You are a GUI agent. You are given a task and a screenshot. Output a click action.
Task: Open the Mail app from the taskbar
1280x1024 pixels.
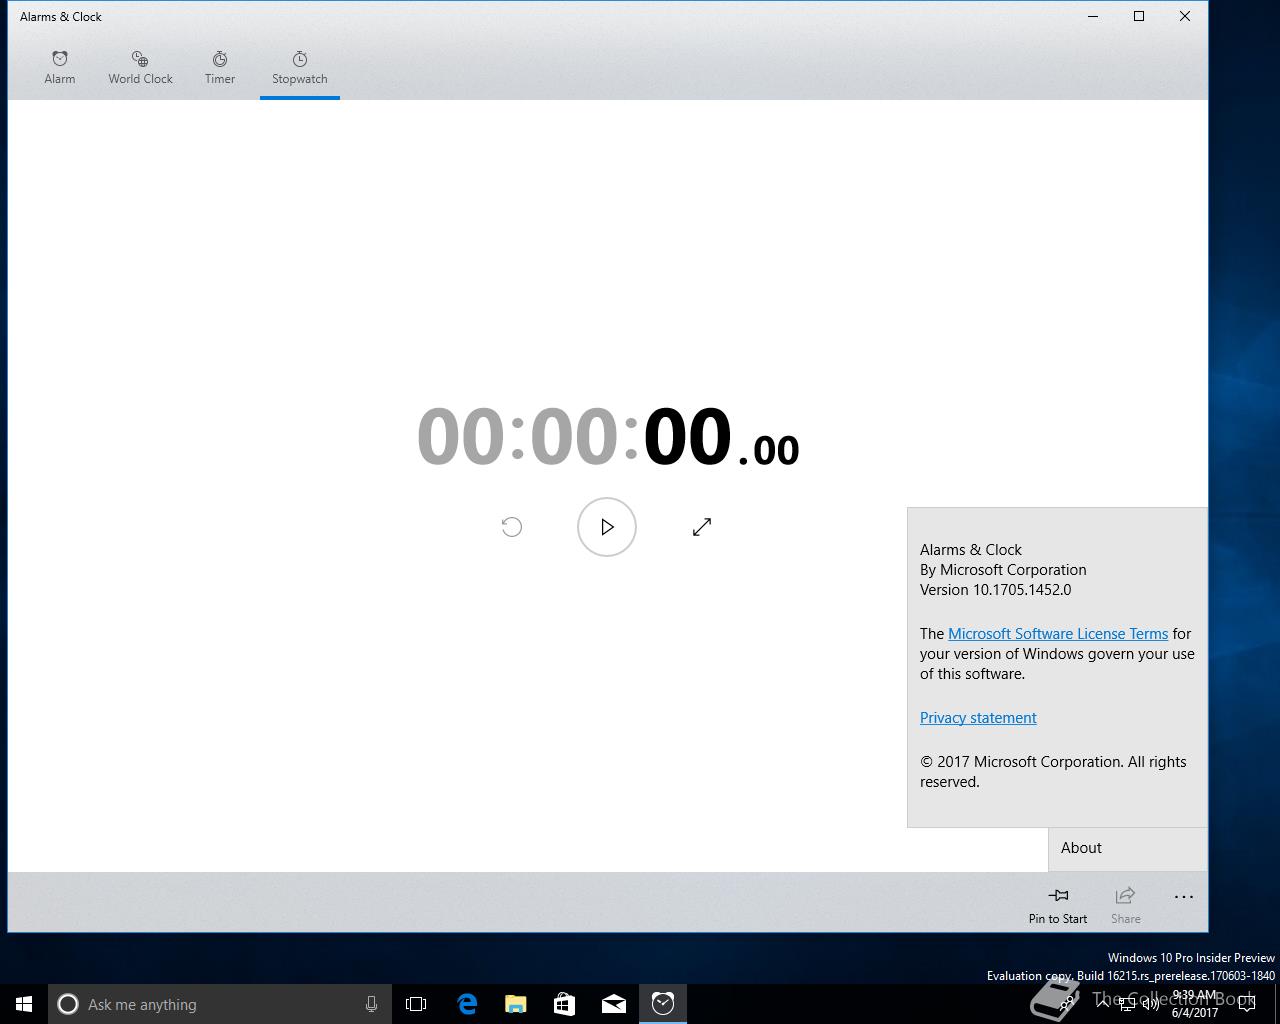click(614, 1004)
